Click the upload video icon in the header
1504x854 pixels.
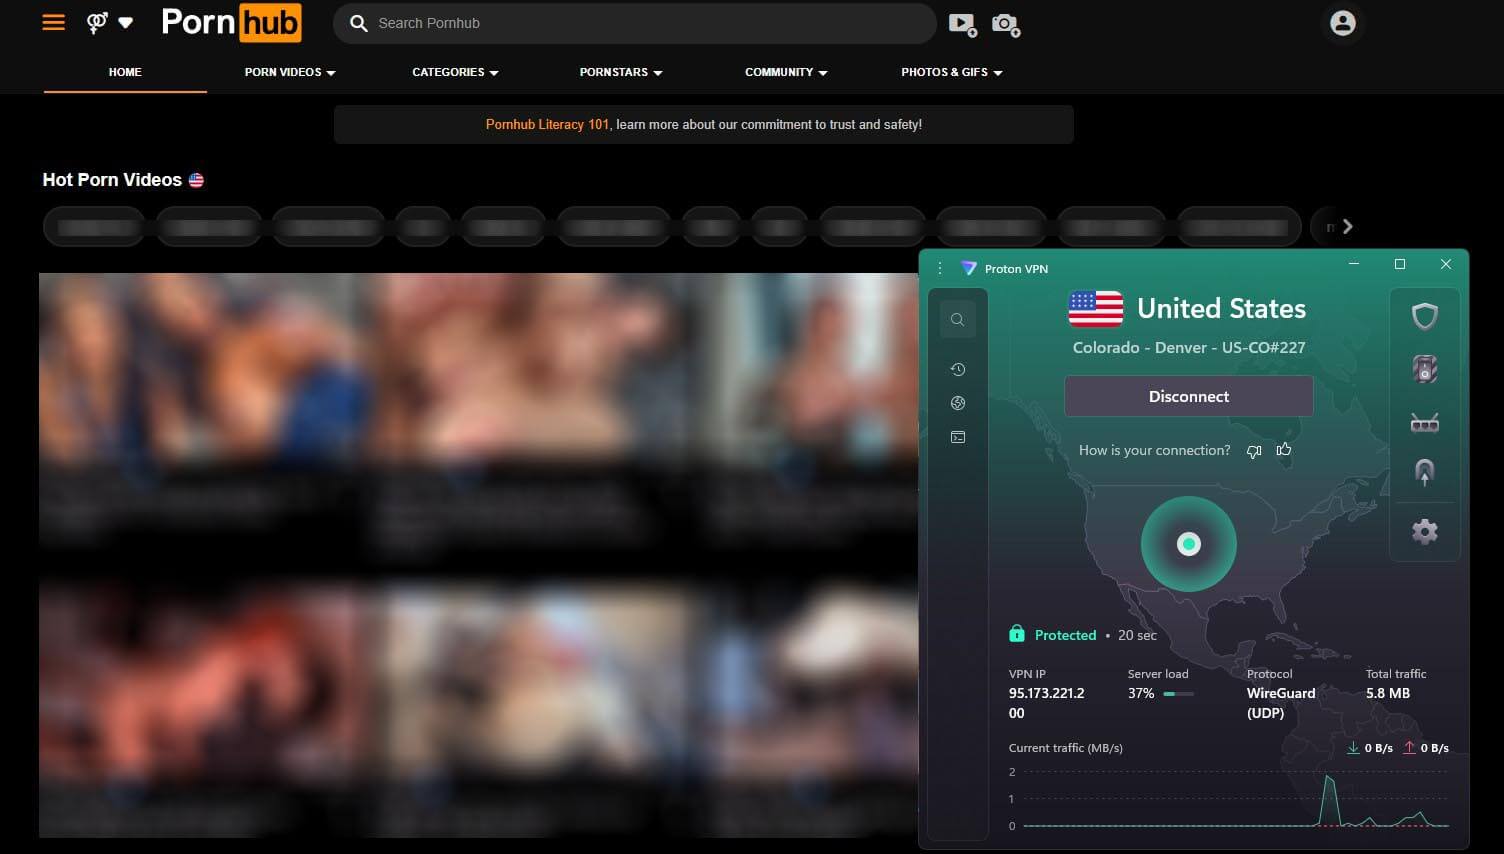click(962, 24)
